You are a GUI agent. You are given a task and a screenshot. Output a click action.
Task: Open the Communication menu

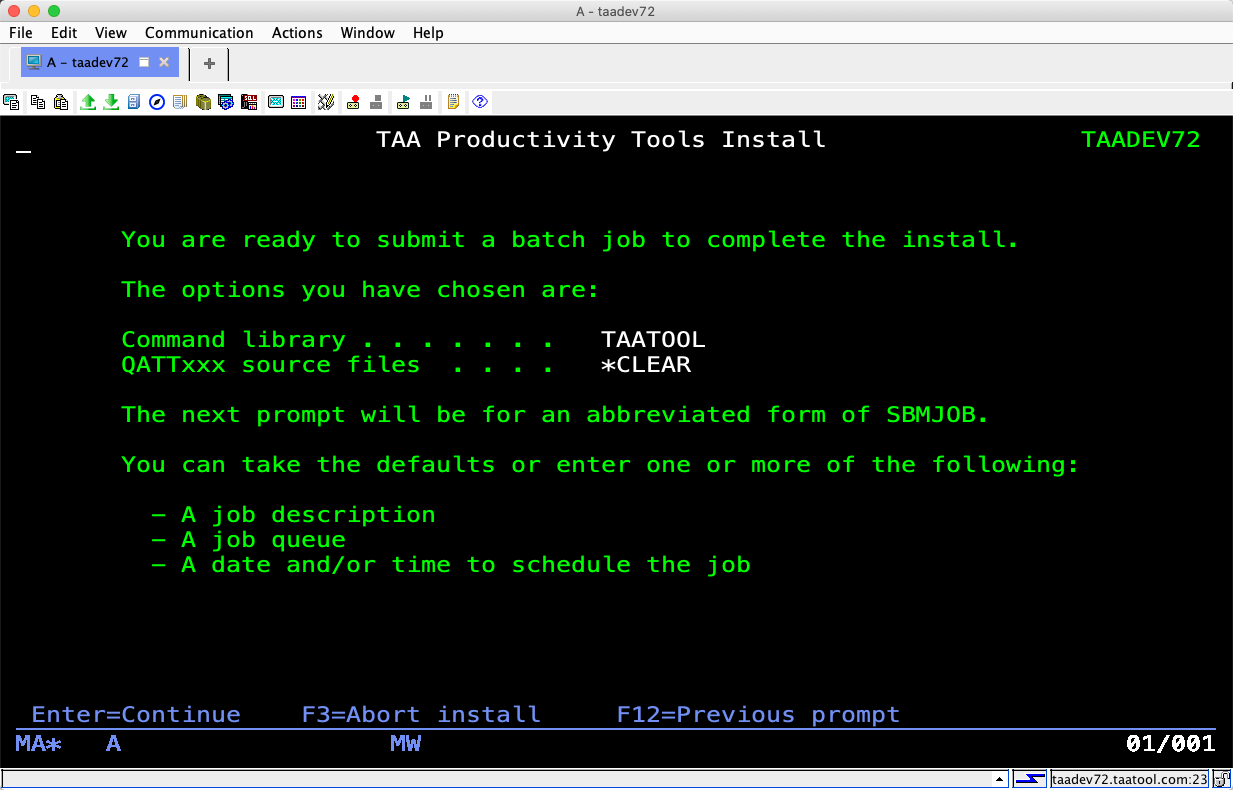tap(199, 33)
